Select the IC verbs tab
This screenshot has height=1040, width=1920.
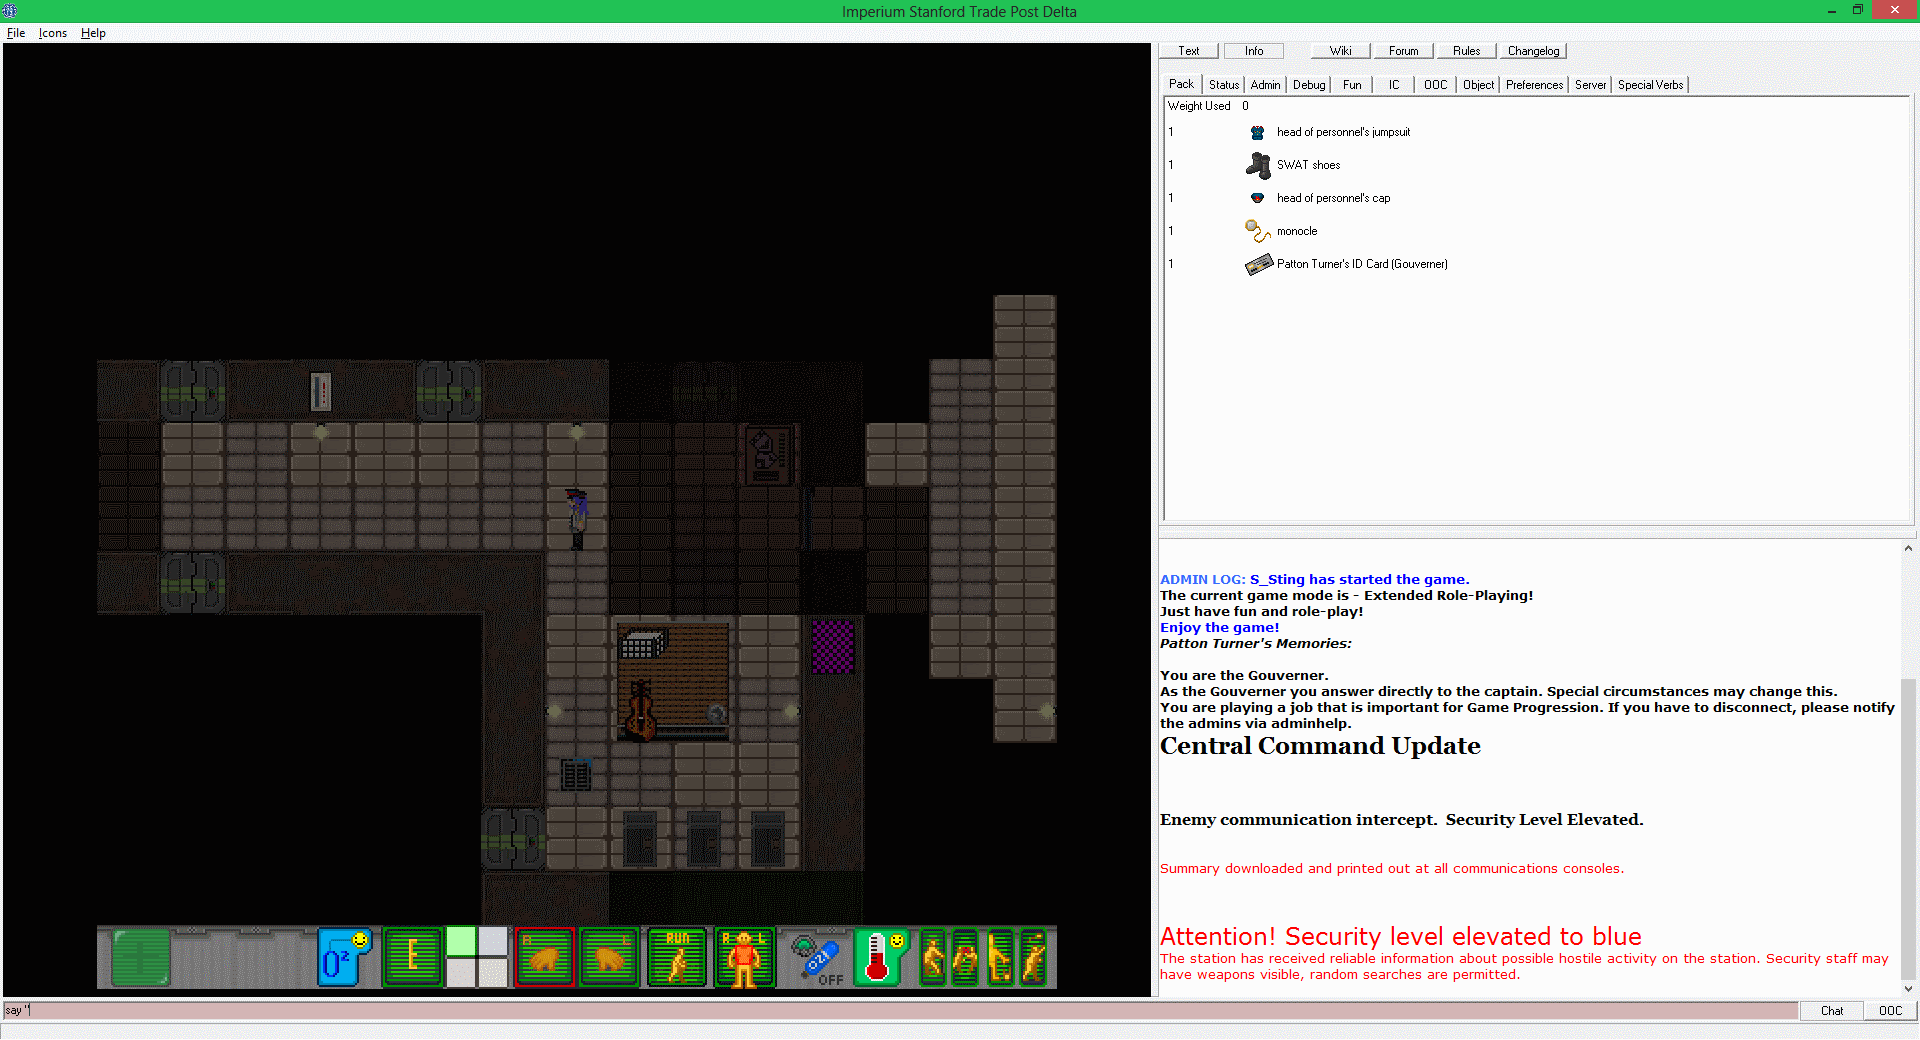tap(1394, 85)
